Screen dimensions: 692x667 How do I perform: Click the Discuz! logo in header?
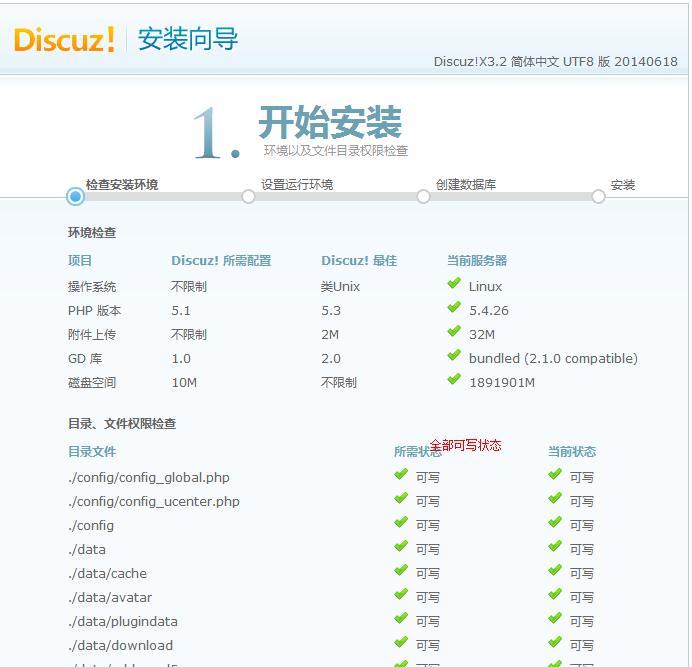(x=64, y=39)
